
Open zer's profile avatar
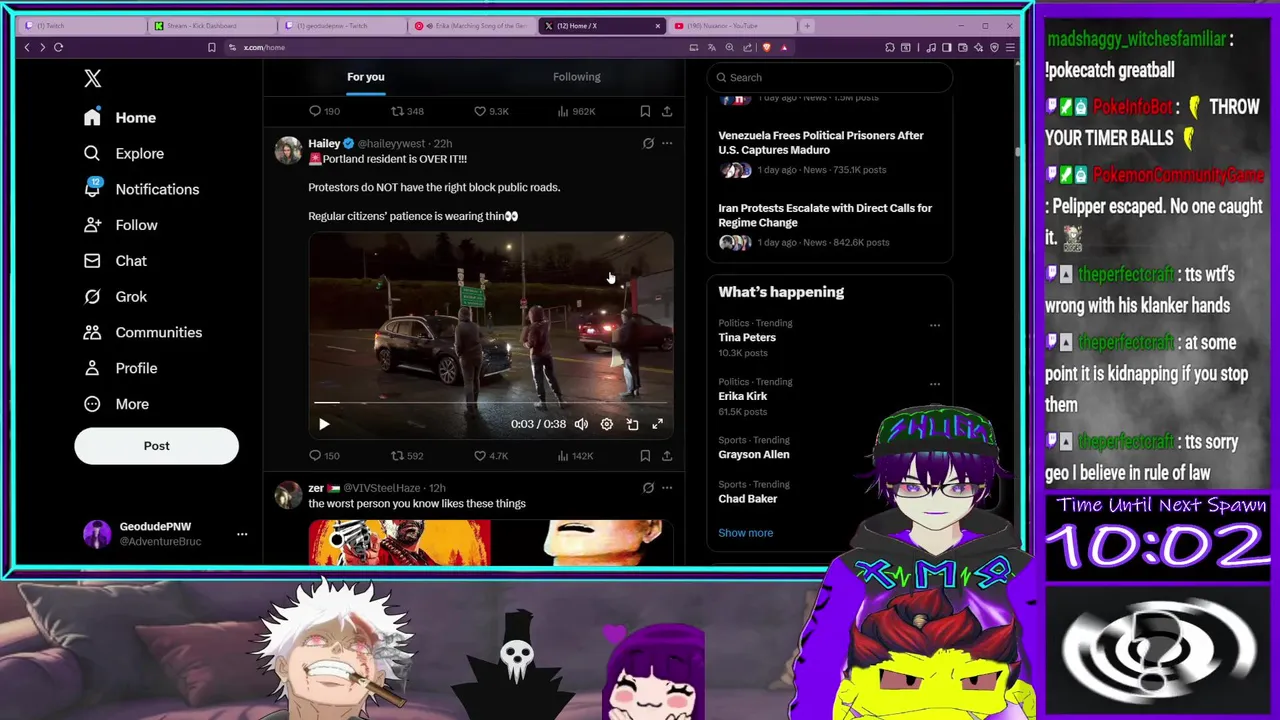coord(288,496)
